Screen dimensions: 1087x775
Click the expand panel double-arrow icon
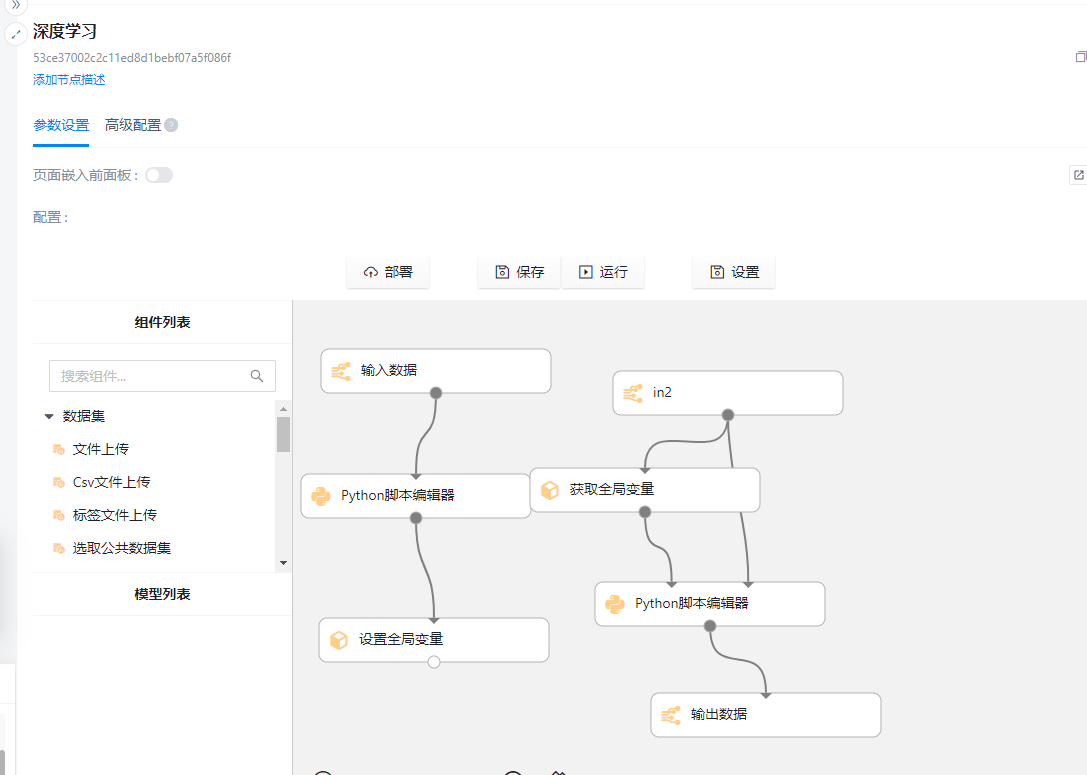[15, 5]
